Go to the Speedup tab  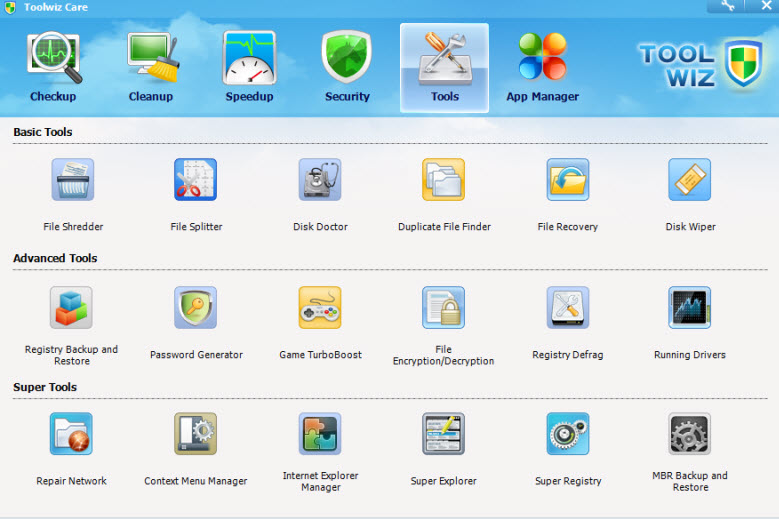pos(249,67)
